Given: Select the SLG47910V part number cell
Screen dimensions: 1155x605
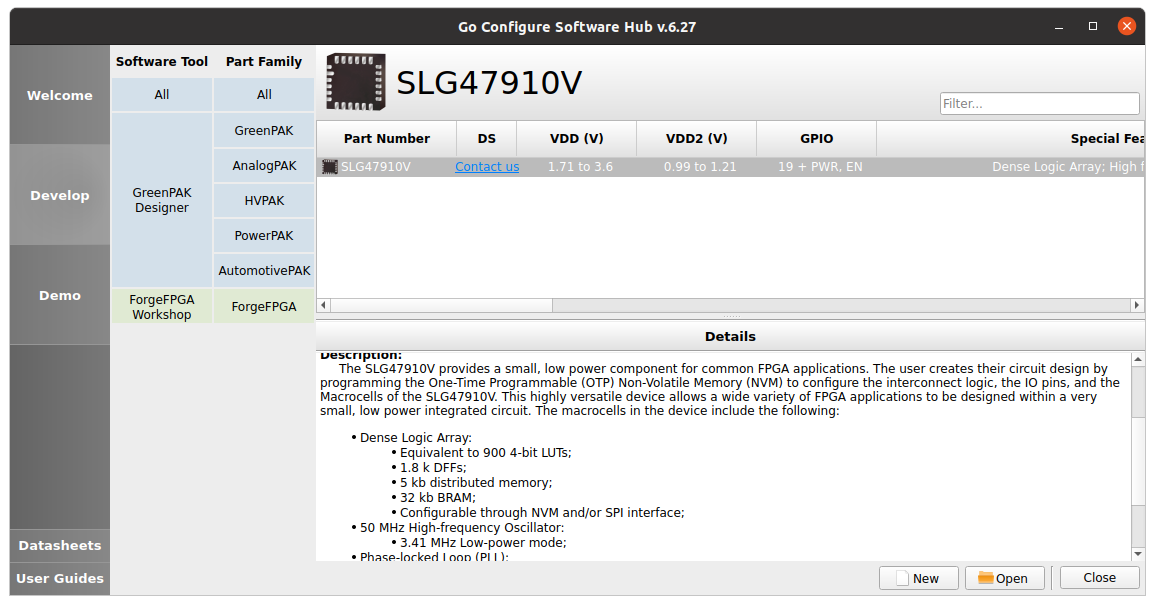Looking at the screenshot, I should (x=387, y=167).
